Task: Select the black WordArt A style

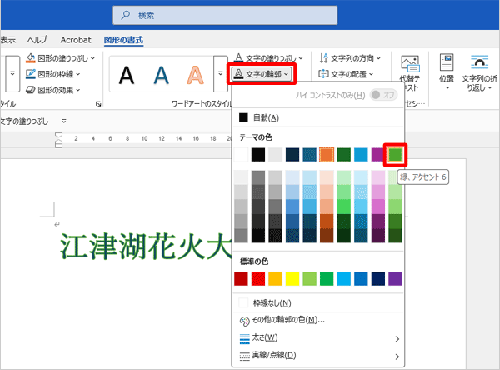Action: coord(127,75)
